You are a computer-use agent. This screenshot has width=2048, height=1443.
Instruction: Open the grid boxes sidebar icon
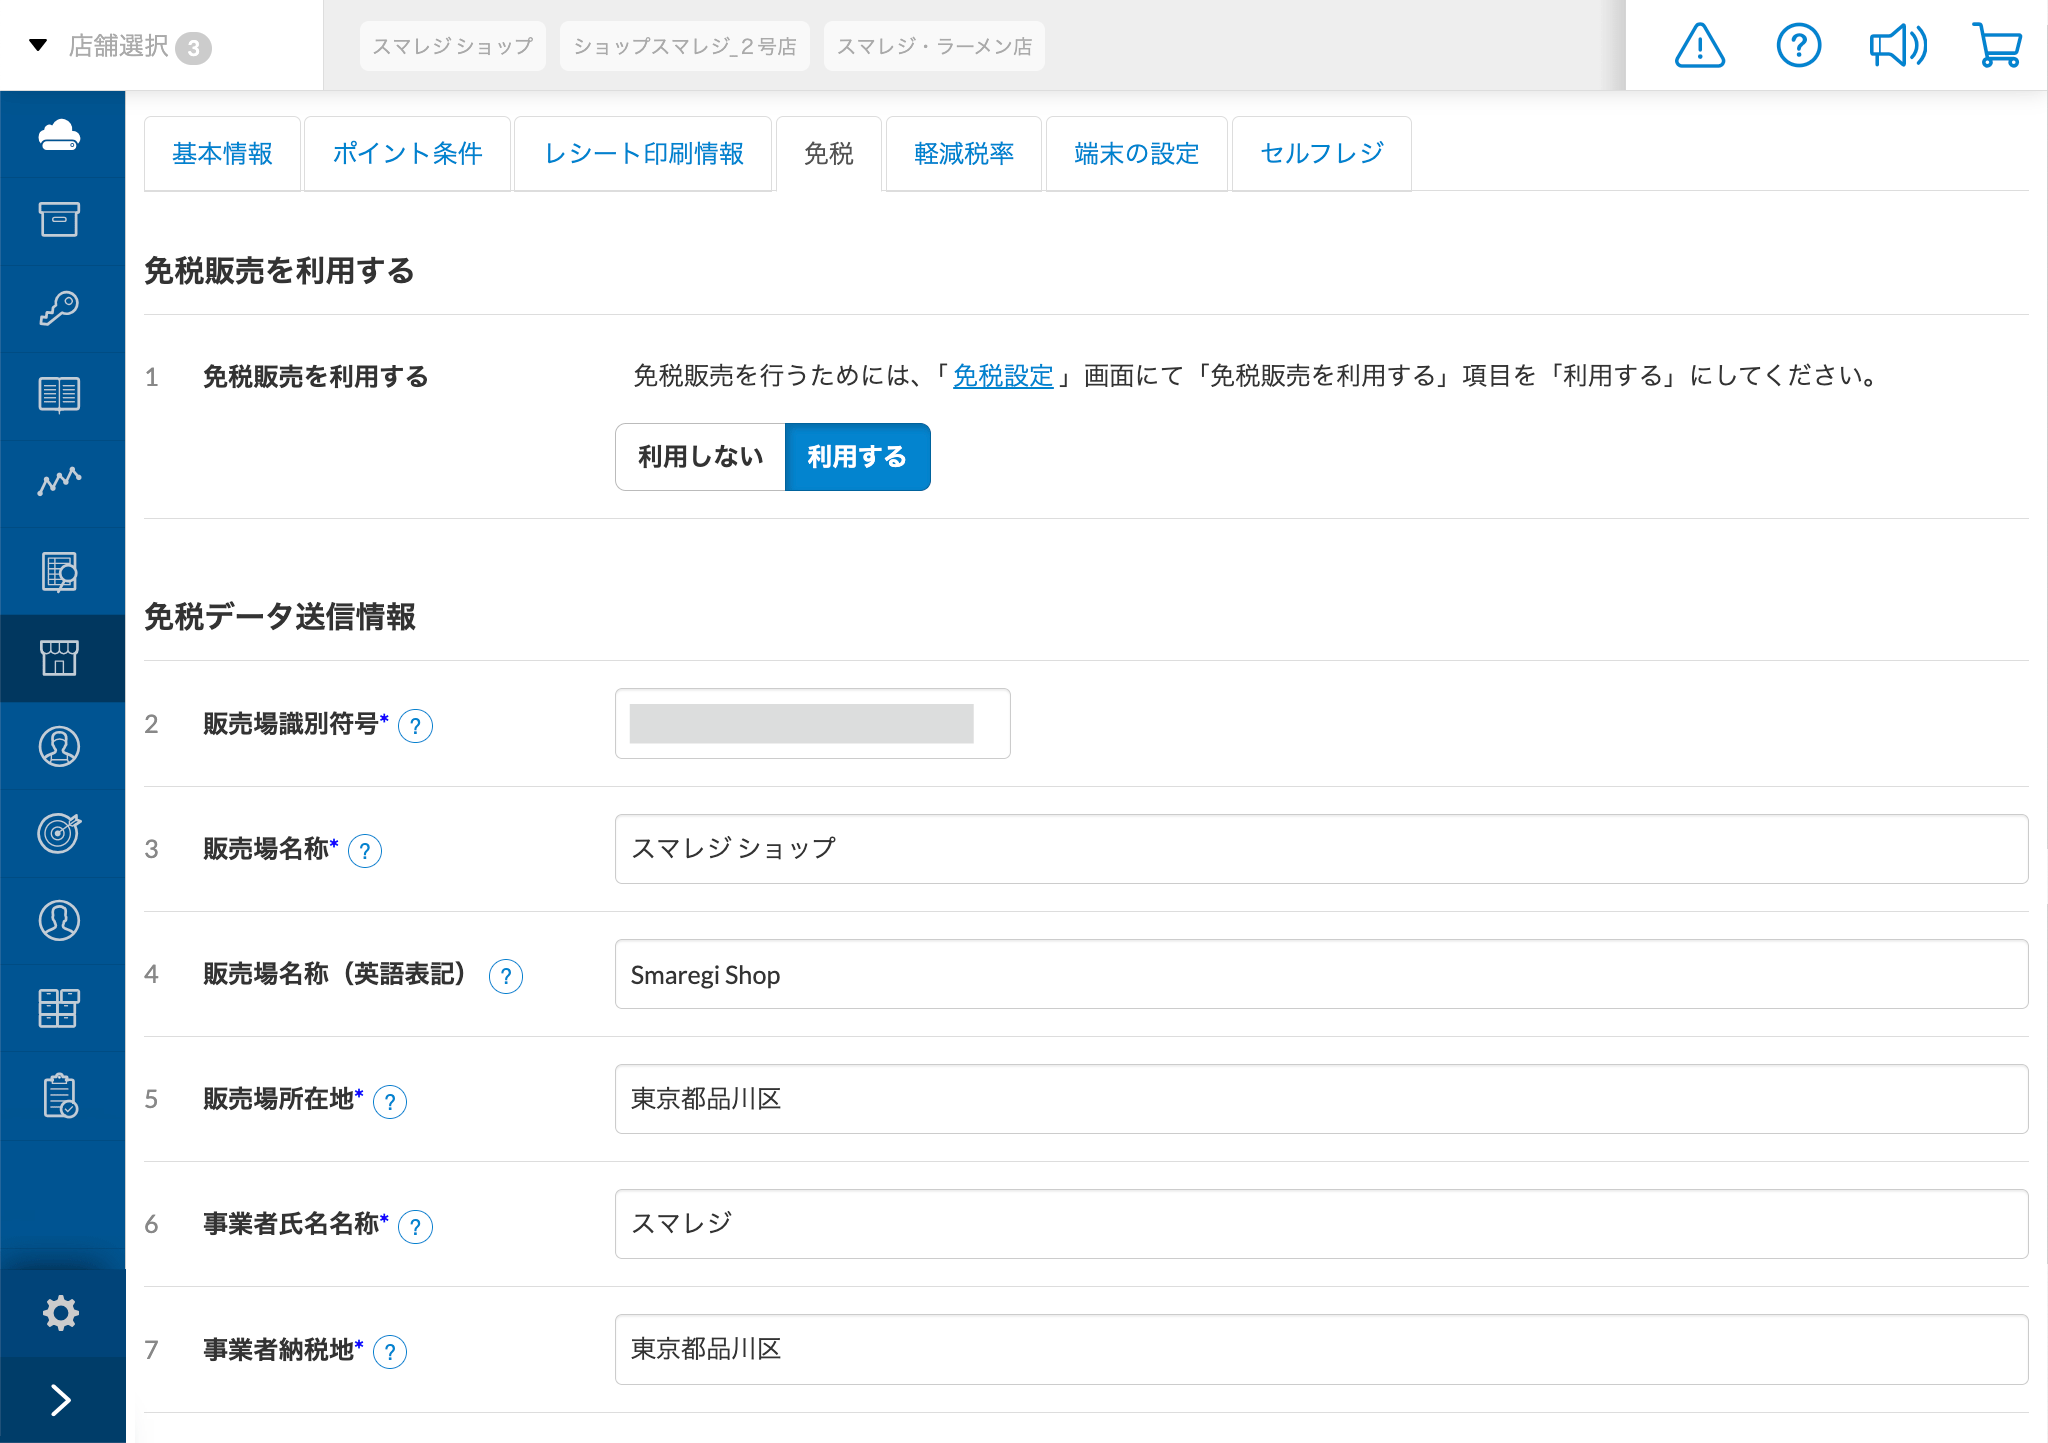60,1008
